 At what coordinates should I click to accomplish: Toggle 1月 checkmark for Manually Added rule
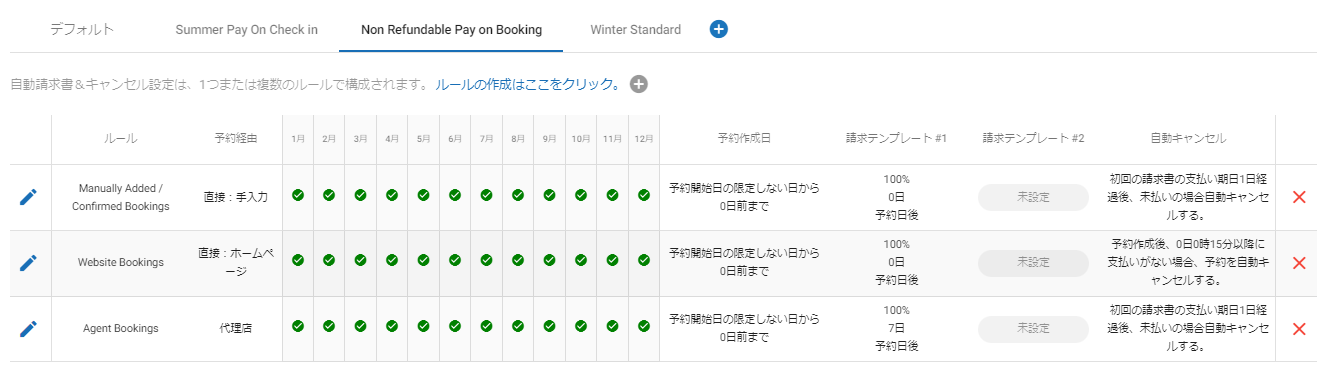coord(298,195)
